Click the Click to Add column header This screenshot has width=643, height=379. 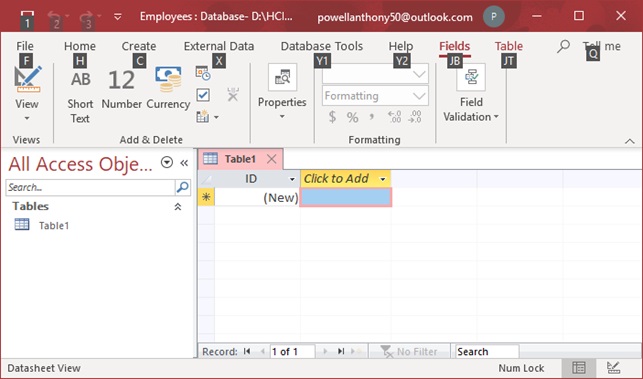(x=345, y=179)
